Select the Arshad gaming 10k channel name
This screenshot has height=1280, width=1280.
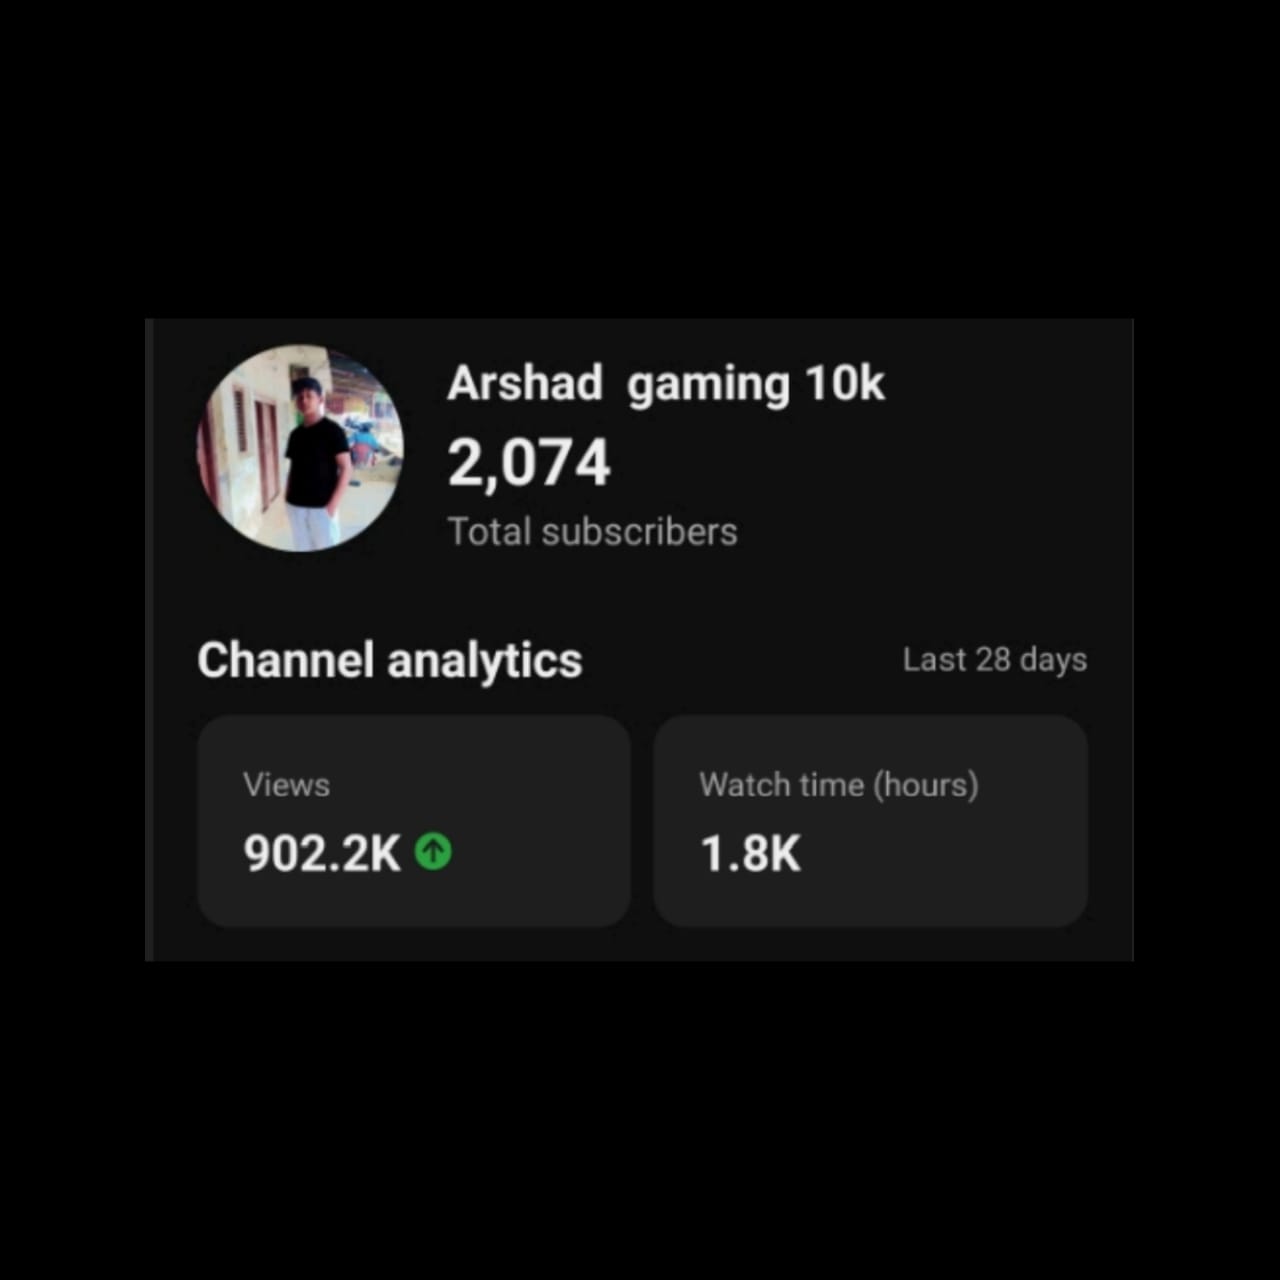(666, 384)
